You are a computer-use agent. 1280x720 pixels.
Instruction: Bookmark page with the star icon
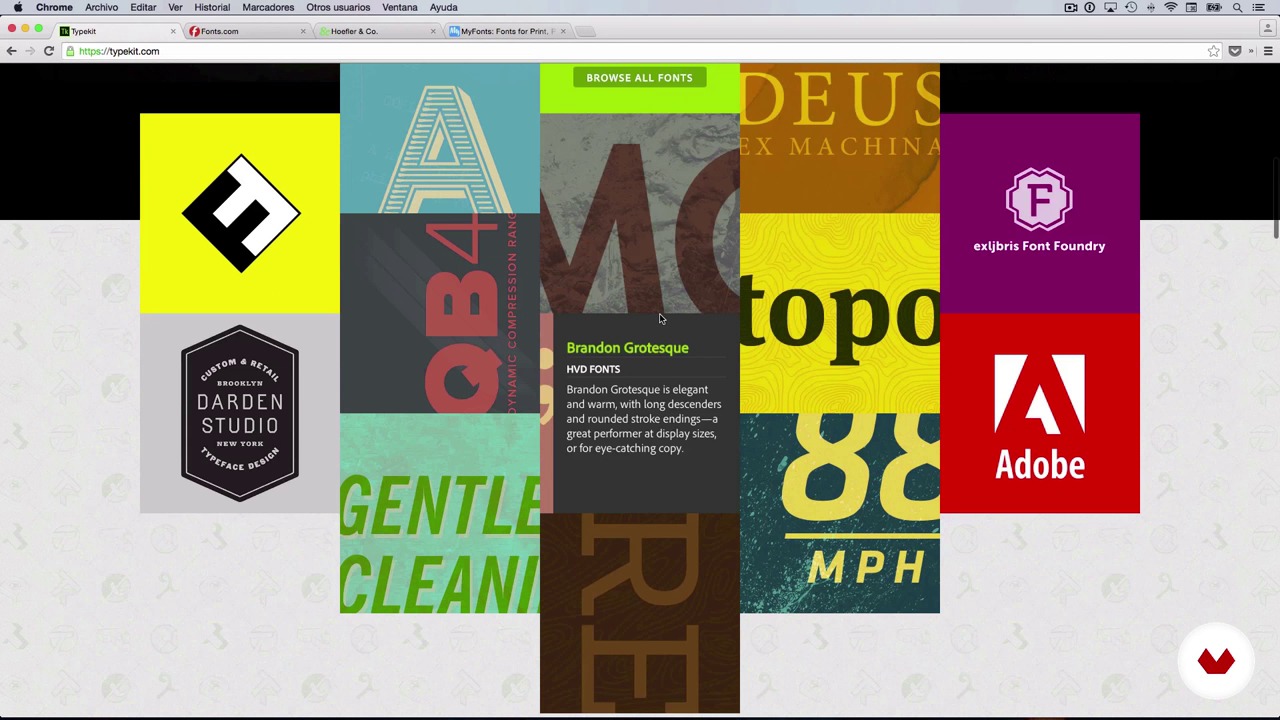tap(1213, 51)
